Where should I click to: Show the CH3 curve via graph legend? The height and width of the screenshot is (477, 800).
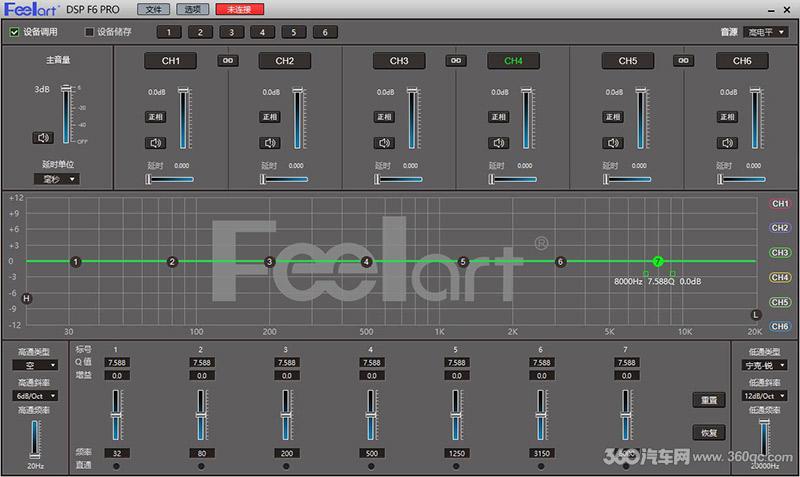tap(780, 253)
